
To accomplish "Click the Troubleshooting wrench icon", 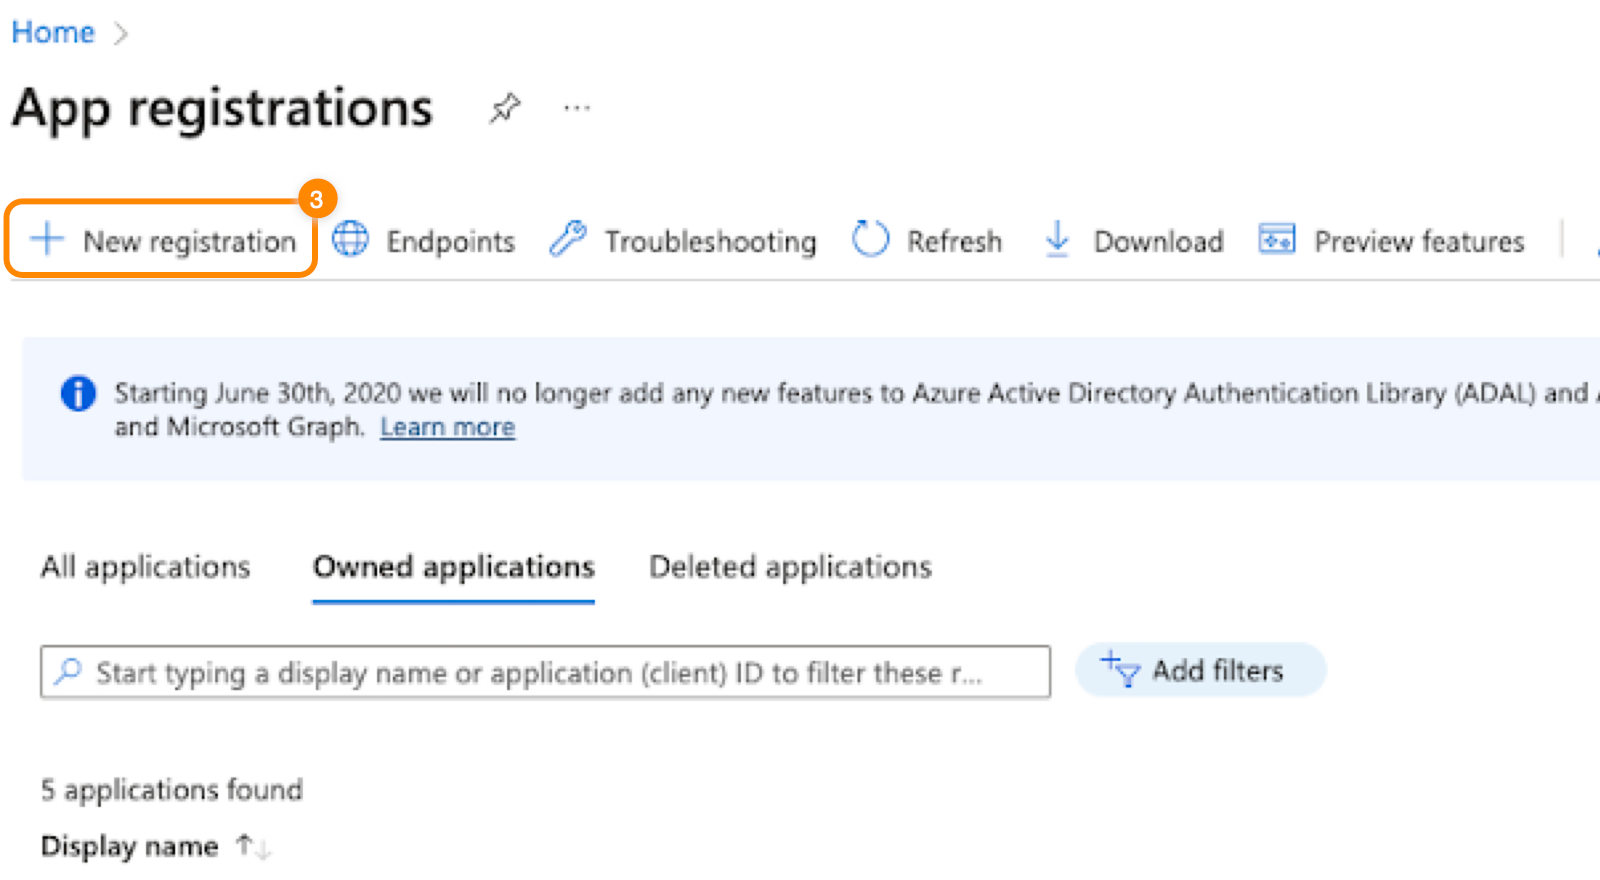I will [568, 240].
